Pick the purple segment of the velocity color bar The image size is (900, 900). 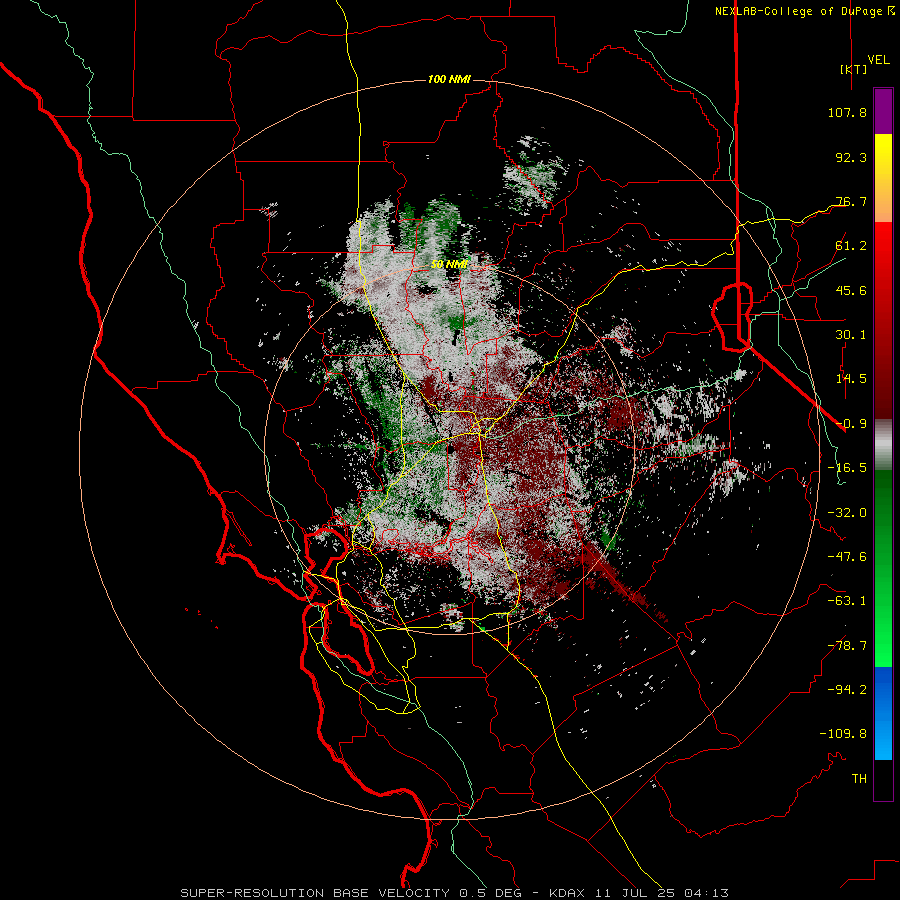pyautogui.click(x=883, y=111)
